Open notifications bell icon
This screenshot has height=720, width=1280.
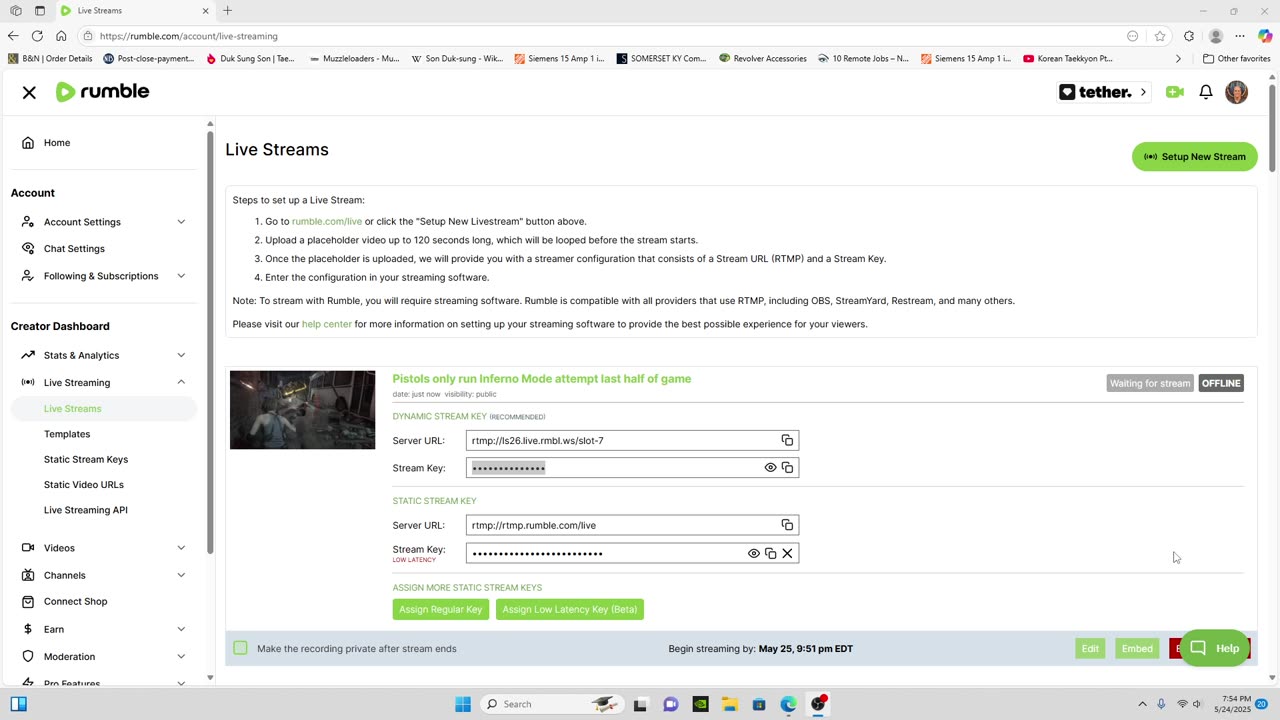click(1206, 92)
